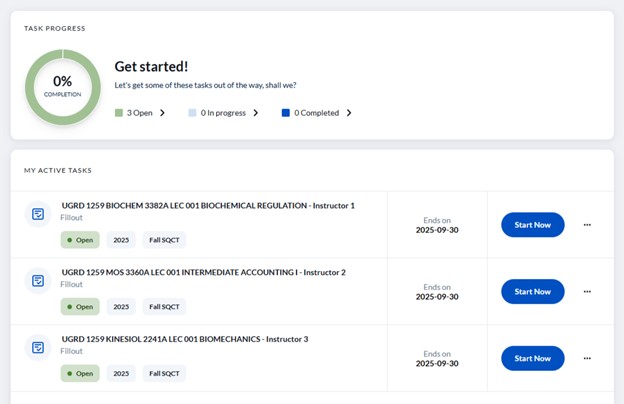This screenshot has height=404, width=624.
Task: Open MOS 3360A Intermediate Accounting task title
Action: click(x=203, y=272)
